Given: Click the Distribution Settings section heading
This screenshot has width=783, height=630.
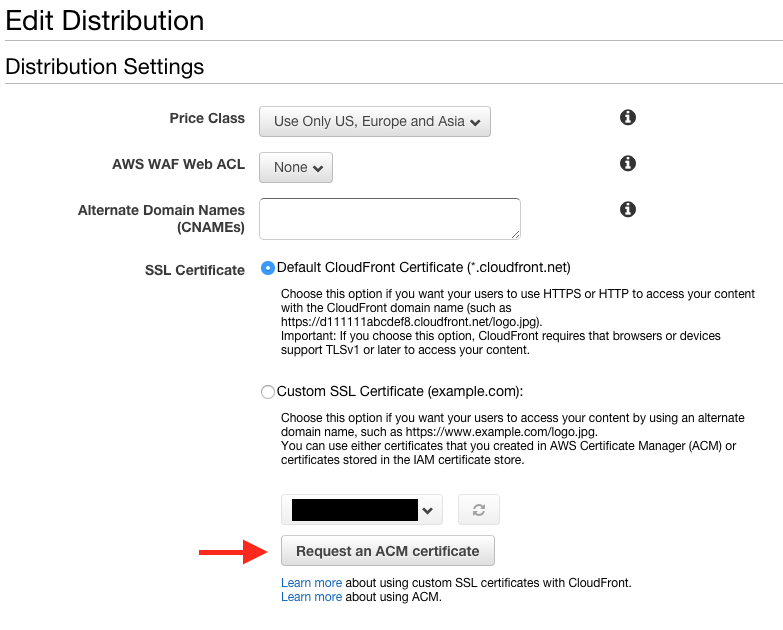Looking at the screenshot, I should [x=105, y=67].
